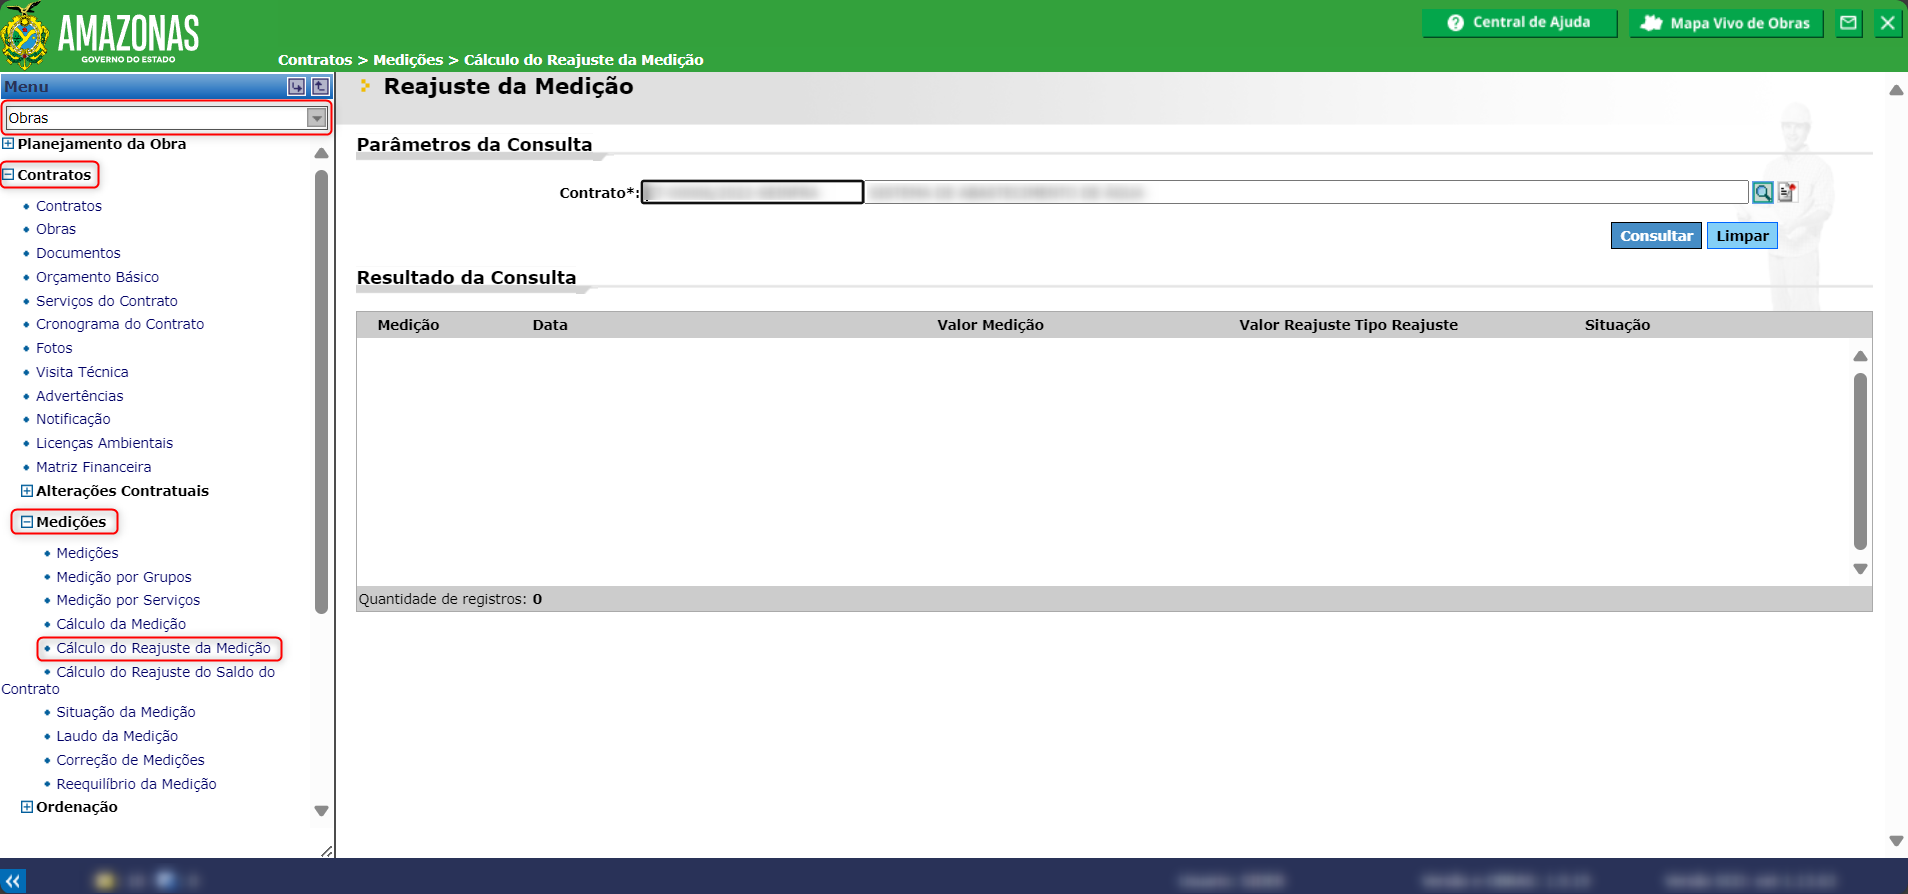Click the Contrato description field

point(1306,192)
